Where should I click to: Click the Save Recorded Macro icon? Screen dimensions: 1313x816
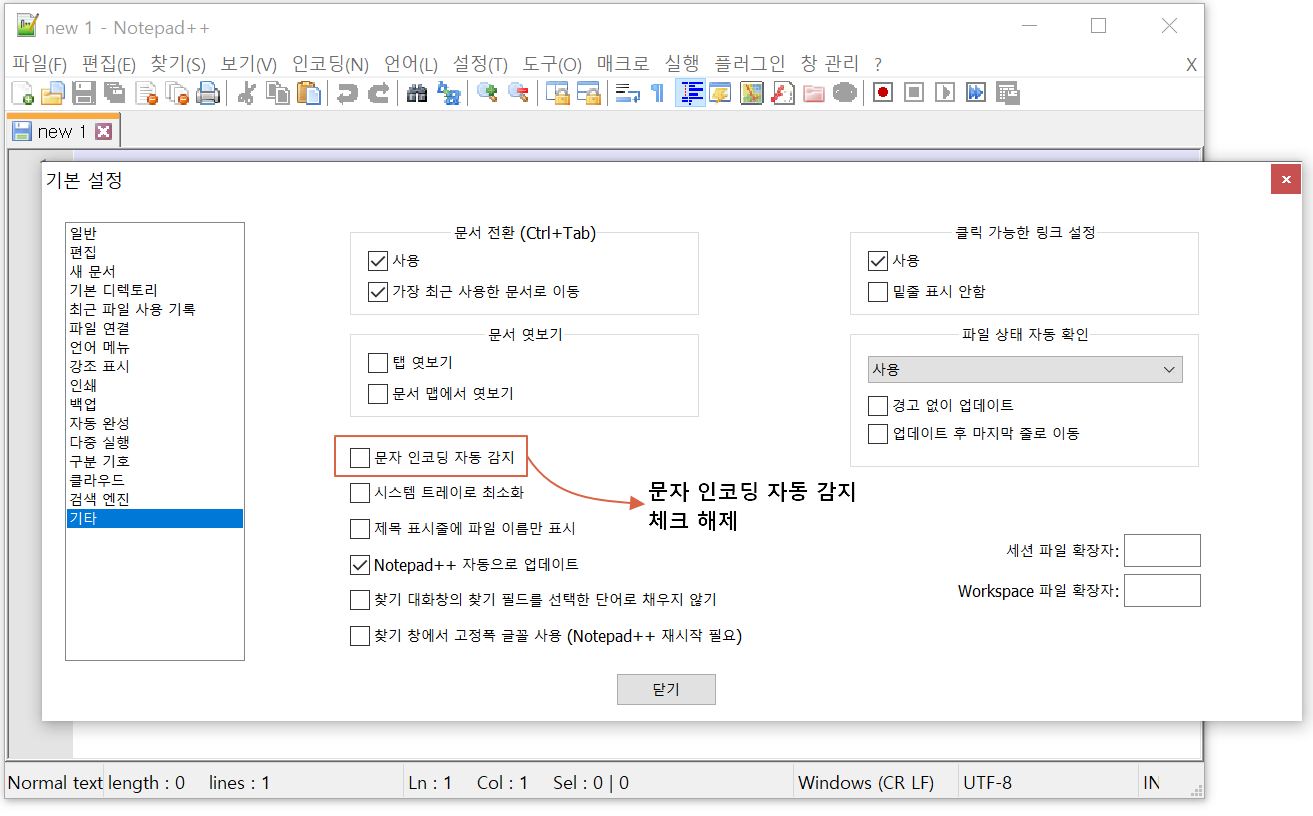pos(1007,94)
